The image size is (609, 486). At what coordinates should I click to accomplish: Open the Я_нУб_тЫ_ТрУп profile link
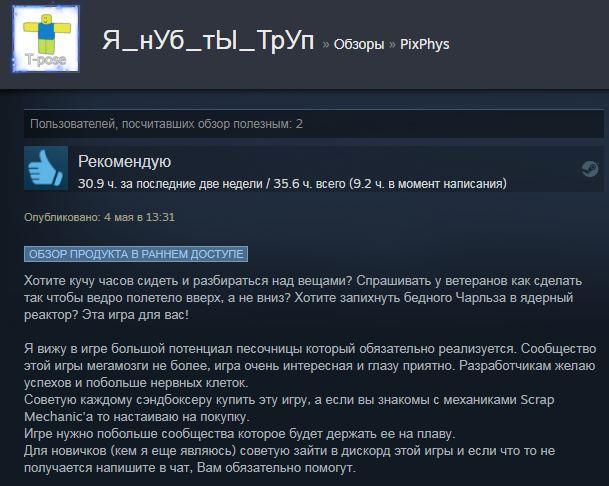click(208, 40)
